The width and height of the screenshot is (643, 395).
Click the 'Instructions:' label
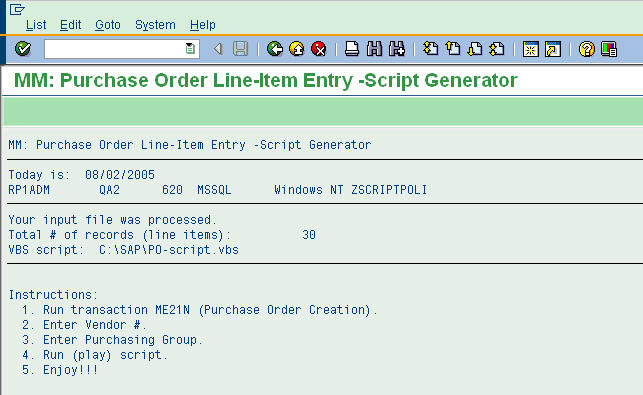point(53,295)
